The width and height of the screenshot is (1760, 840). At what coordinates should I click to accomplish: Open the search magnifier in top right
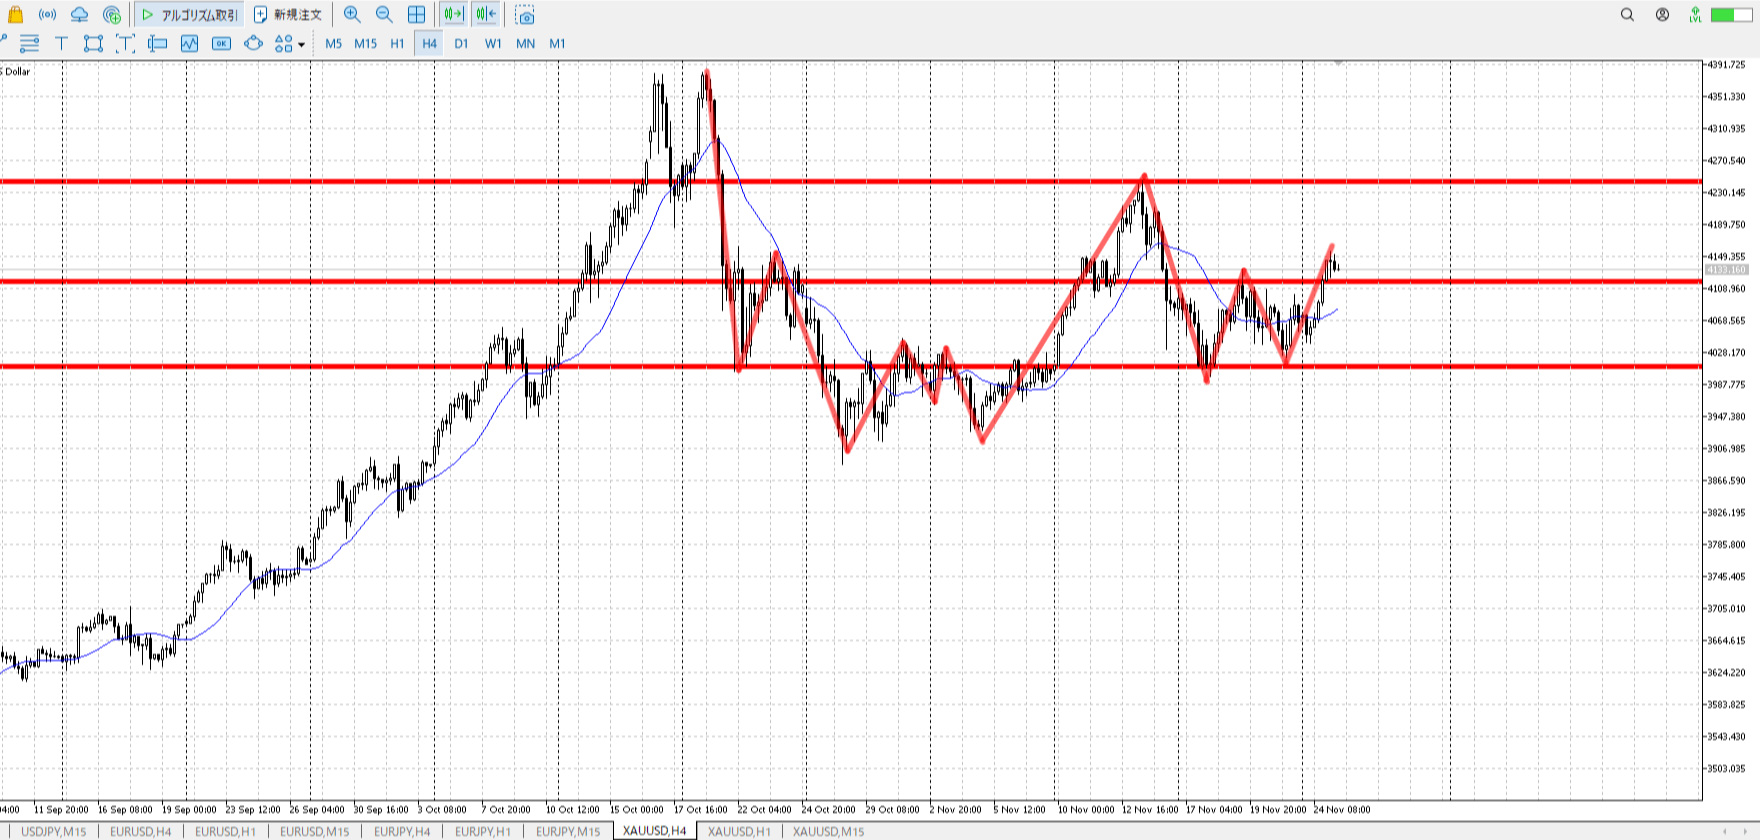[1627, 14]
